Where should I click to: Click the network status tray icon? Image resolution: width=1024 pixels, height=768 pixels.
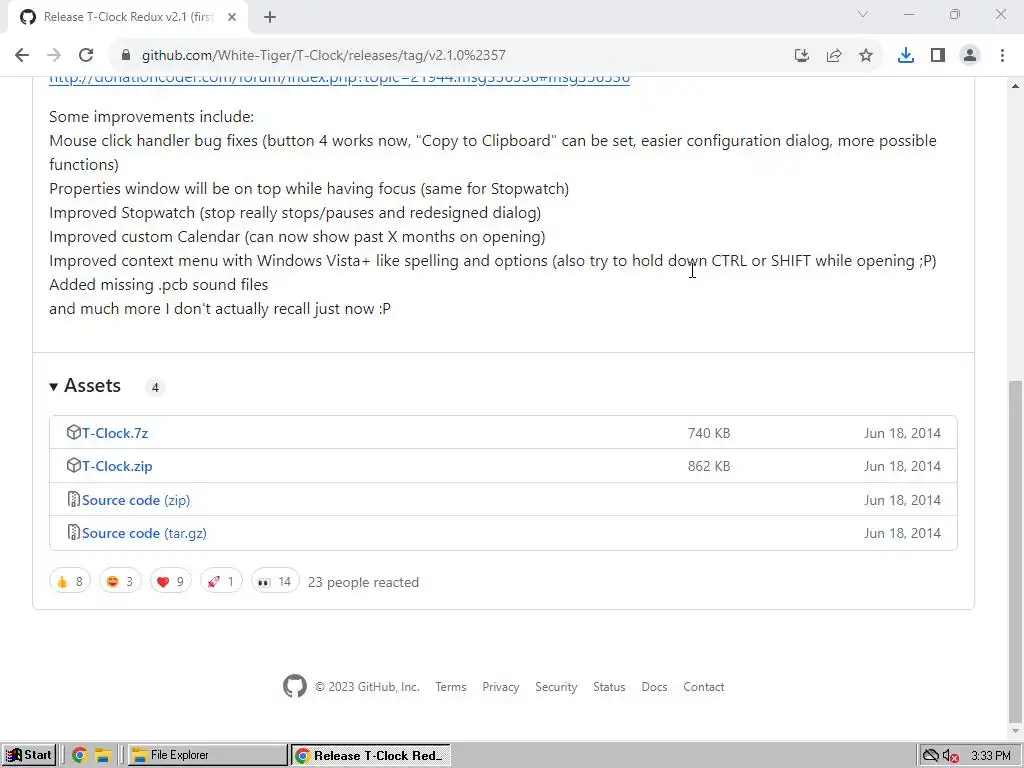[x=931, y=756]
